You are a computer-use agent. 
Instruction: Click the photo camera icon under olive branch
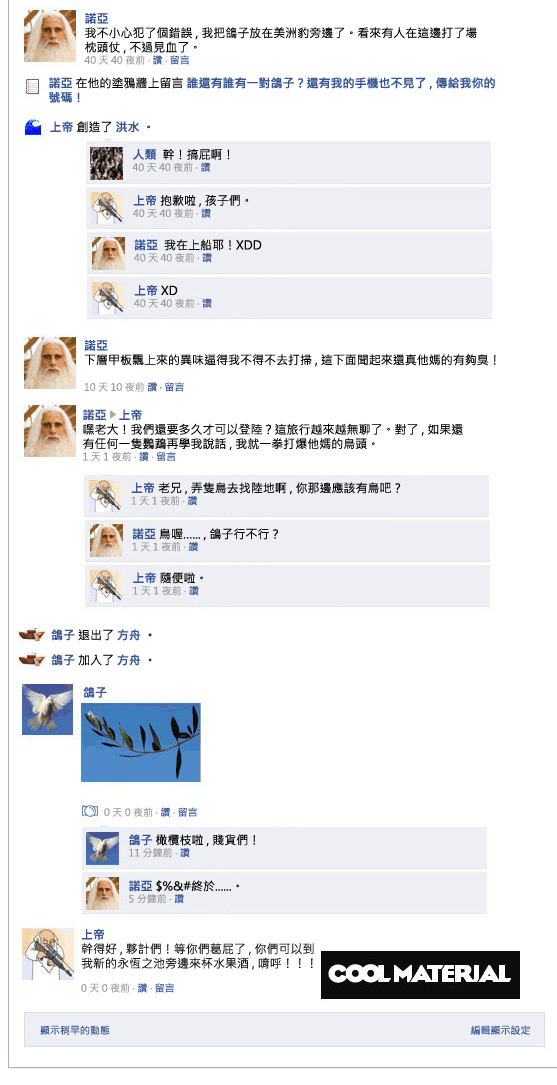90,811
